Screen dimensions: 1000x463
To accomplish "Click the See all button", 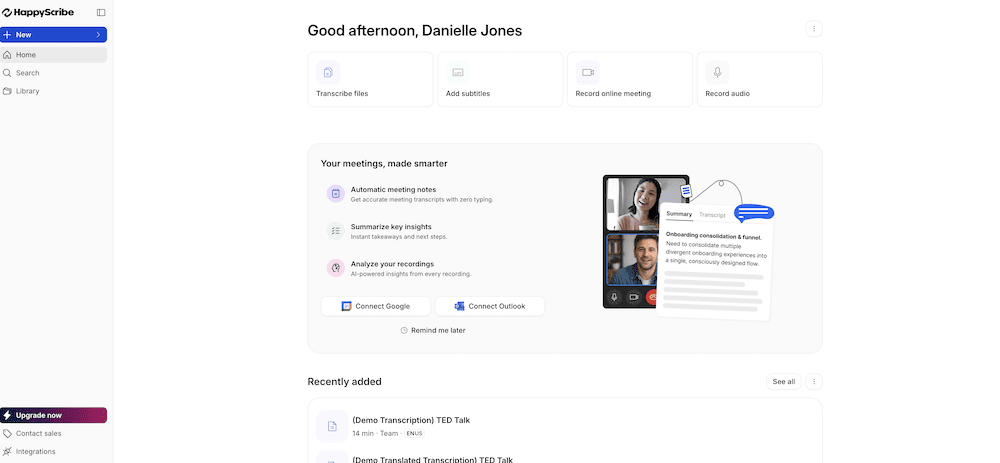I will (x=783, y=381).
